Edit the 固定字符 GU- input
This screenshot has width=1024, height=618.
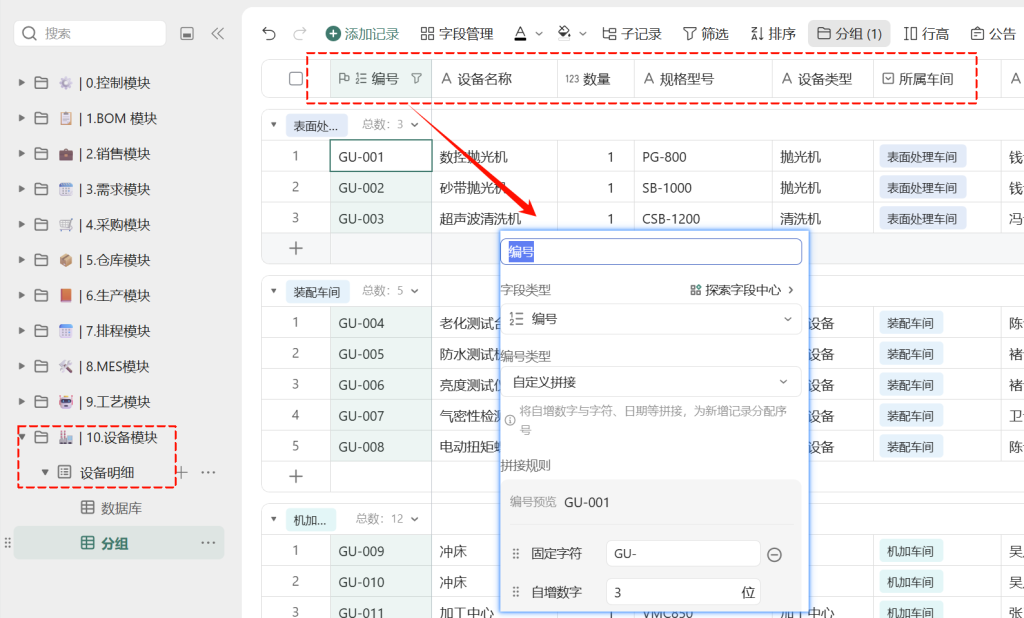tap(683, 553)
